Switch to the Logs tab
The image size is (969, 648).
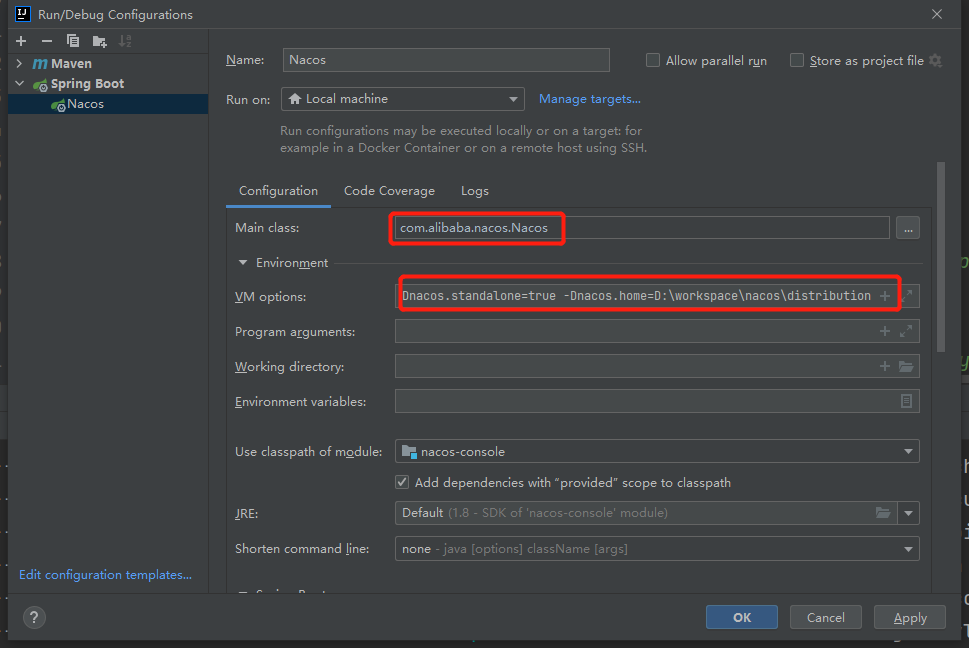click(x=475, y=191)
